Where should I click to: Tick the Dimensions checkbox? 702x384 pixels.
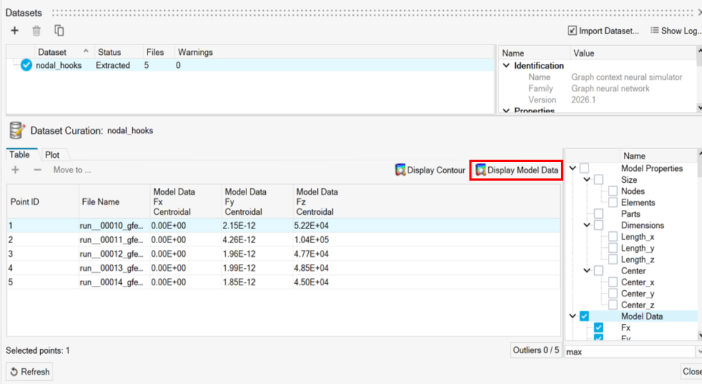pyautogui.click(x=599, y=225)
